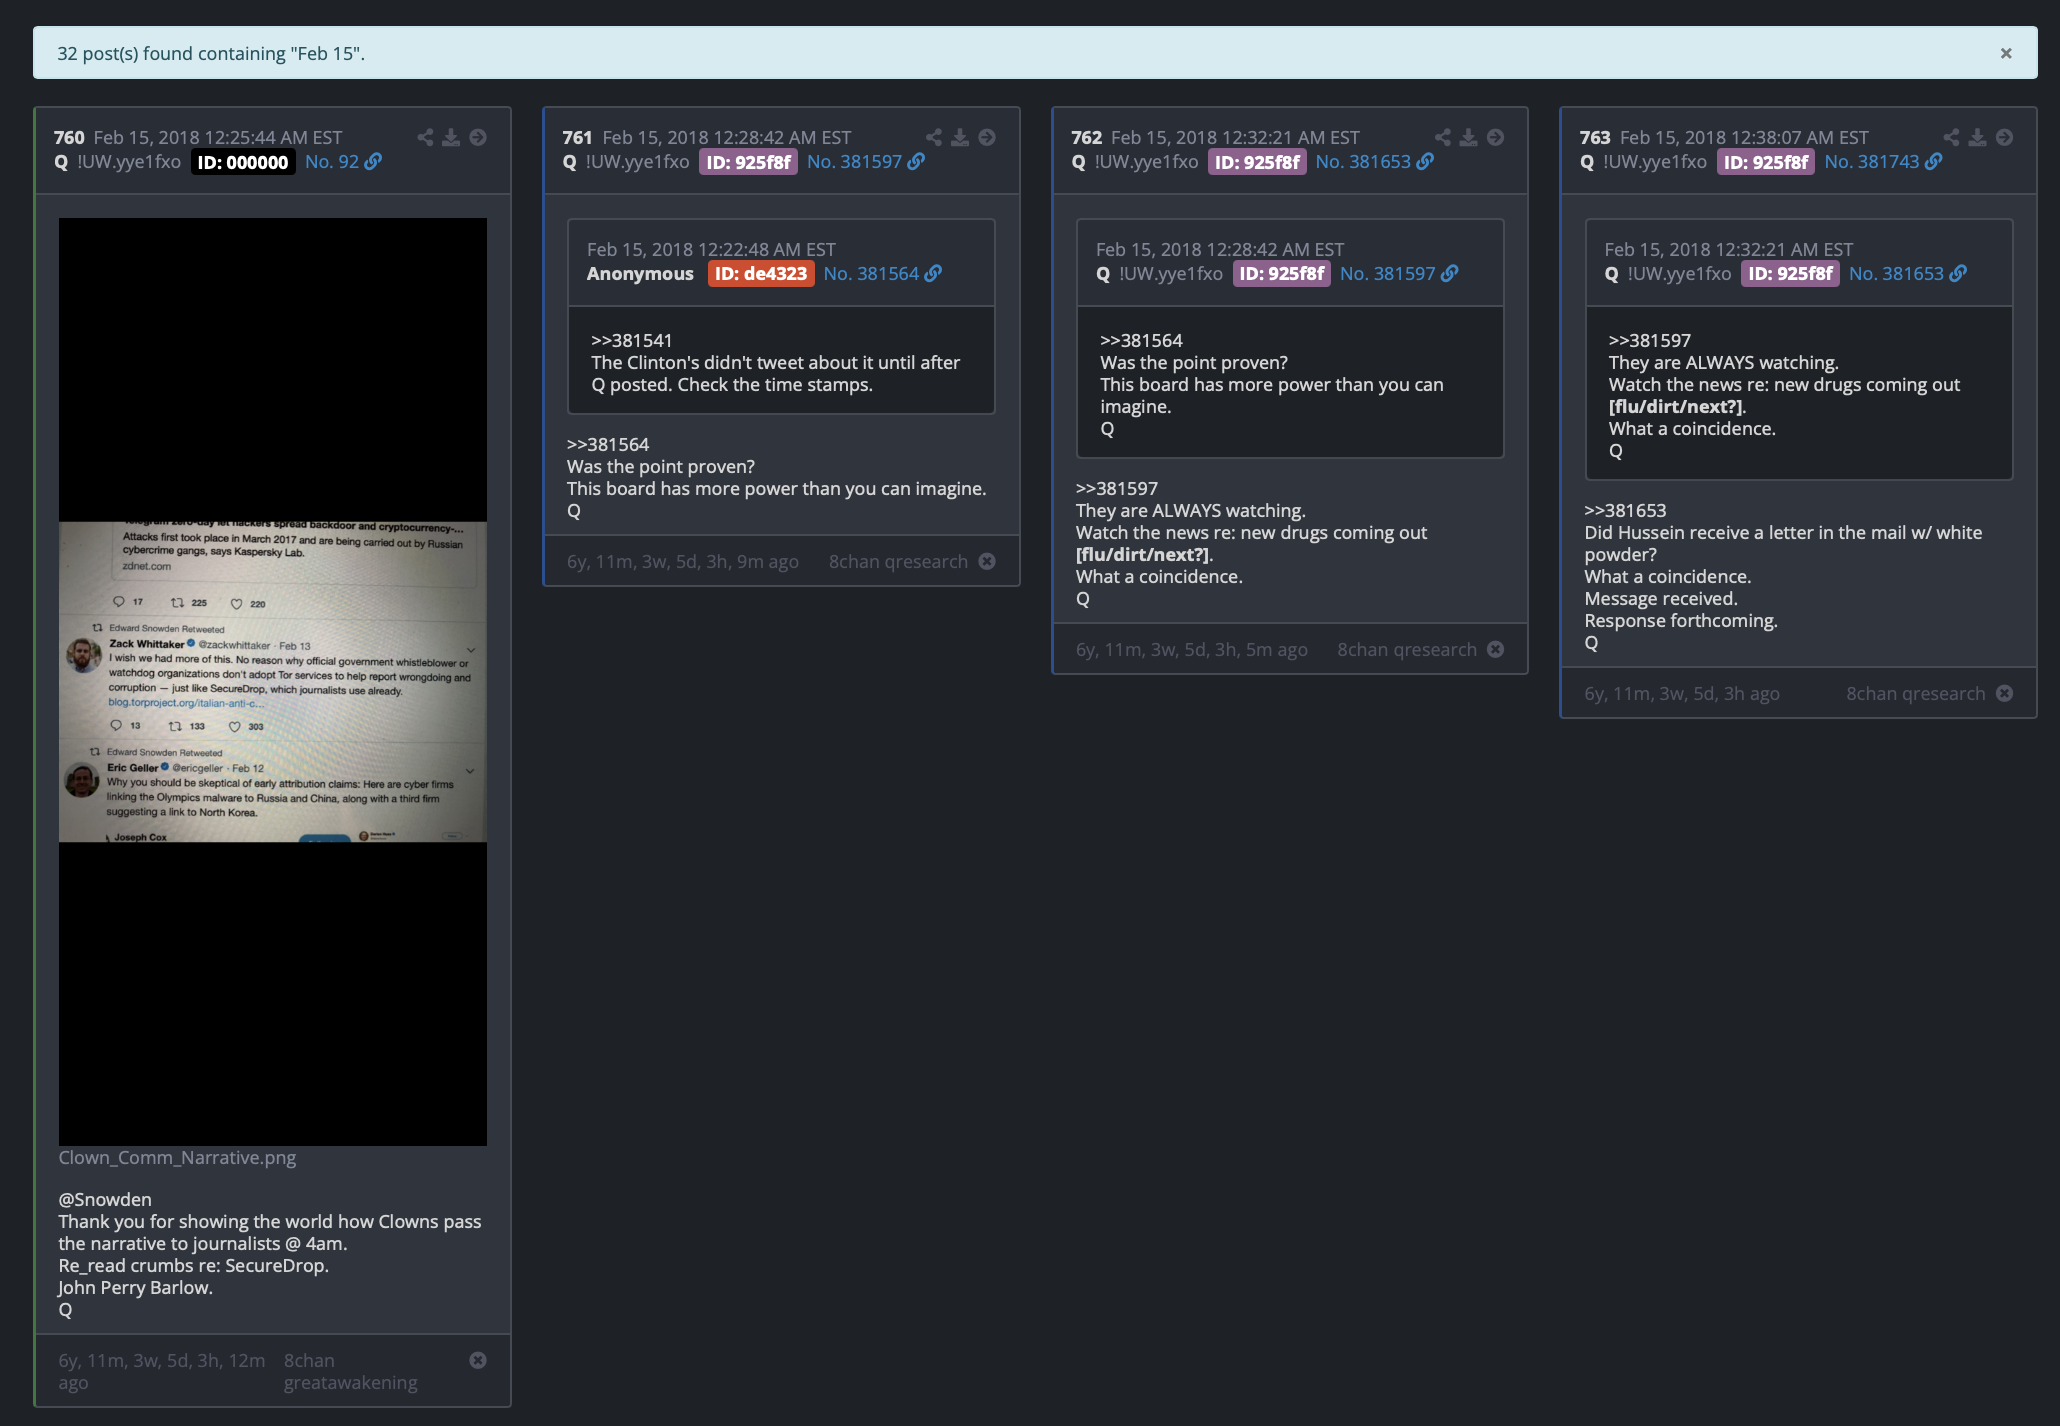Share post 762
Screen dimensions: 2060x1426
(1443, 137)
